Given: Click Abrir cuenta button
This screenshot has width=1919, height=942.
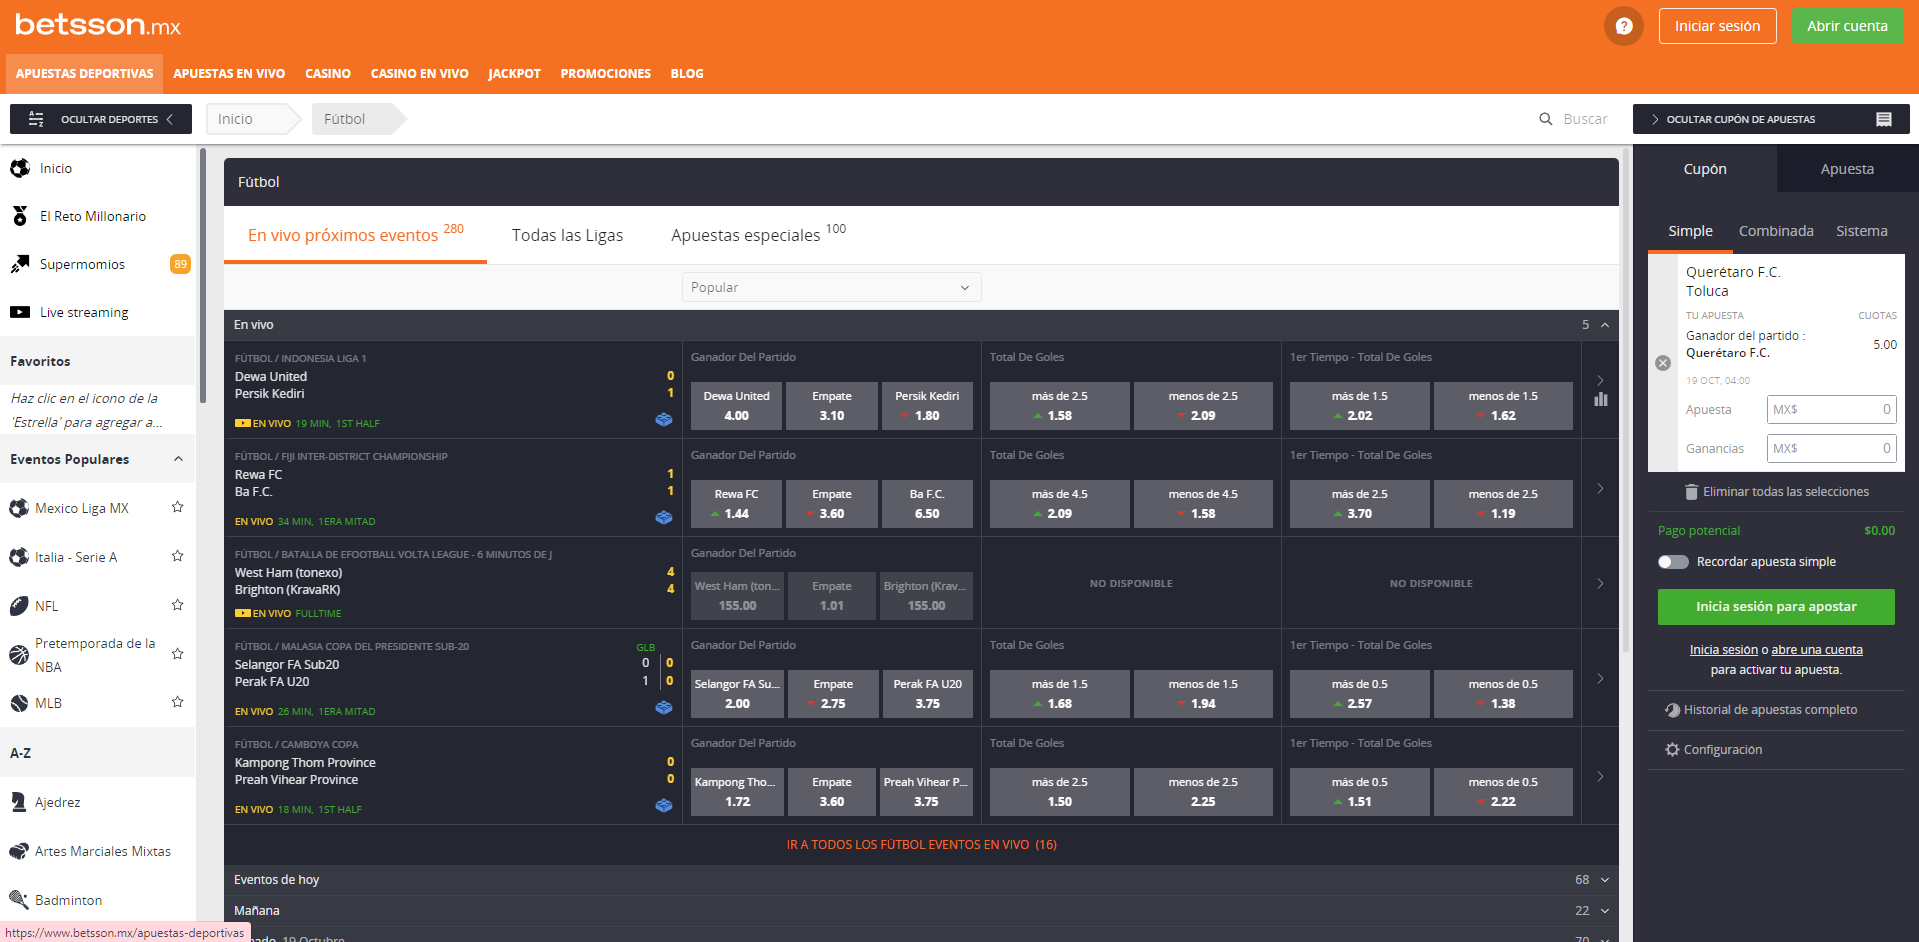Looking at the screenshot, I should click(x=1847, y=26).
